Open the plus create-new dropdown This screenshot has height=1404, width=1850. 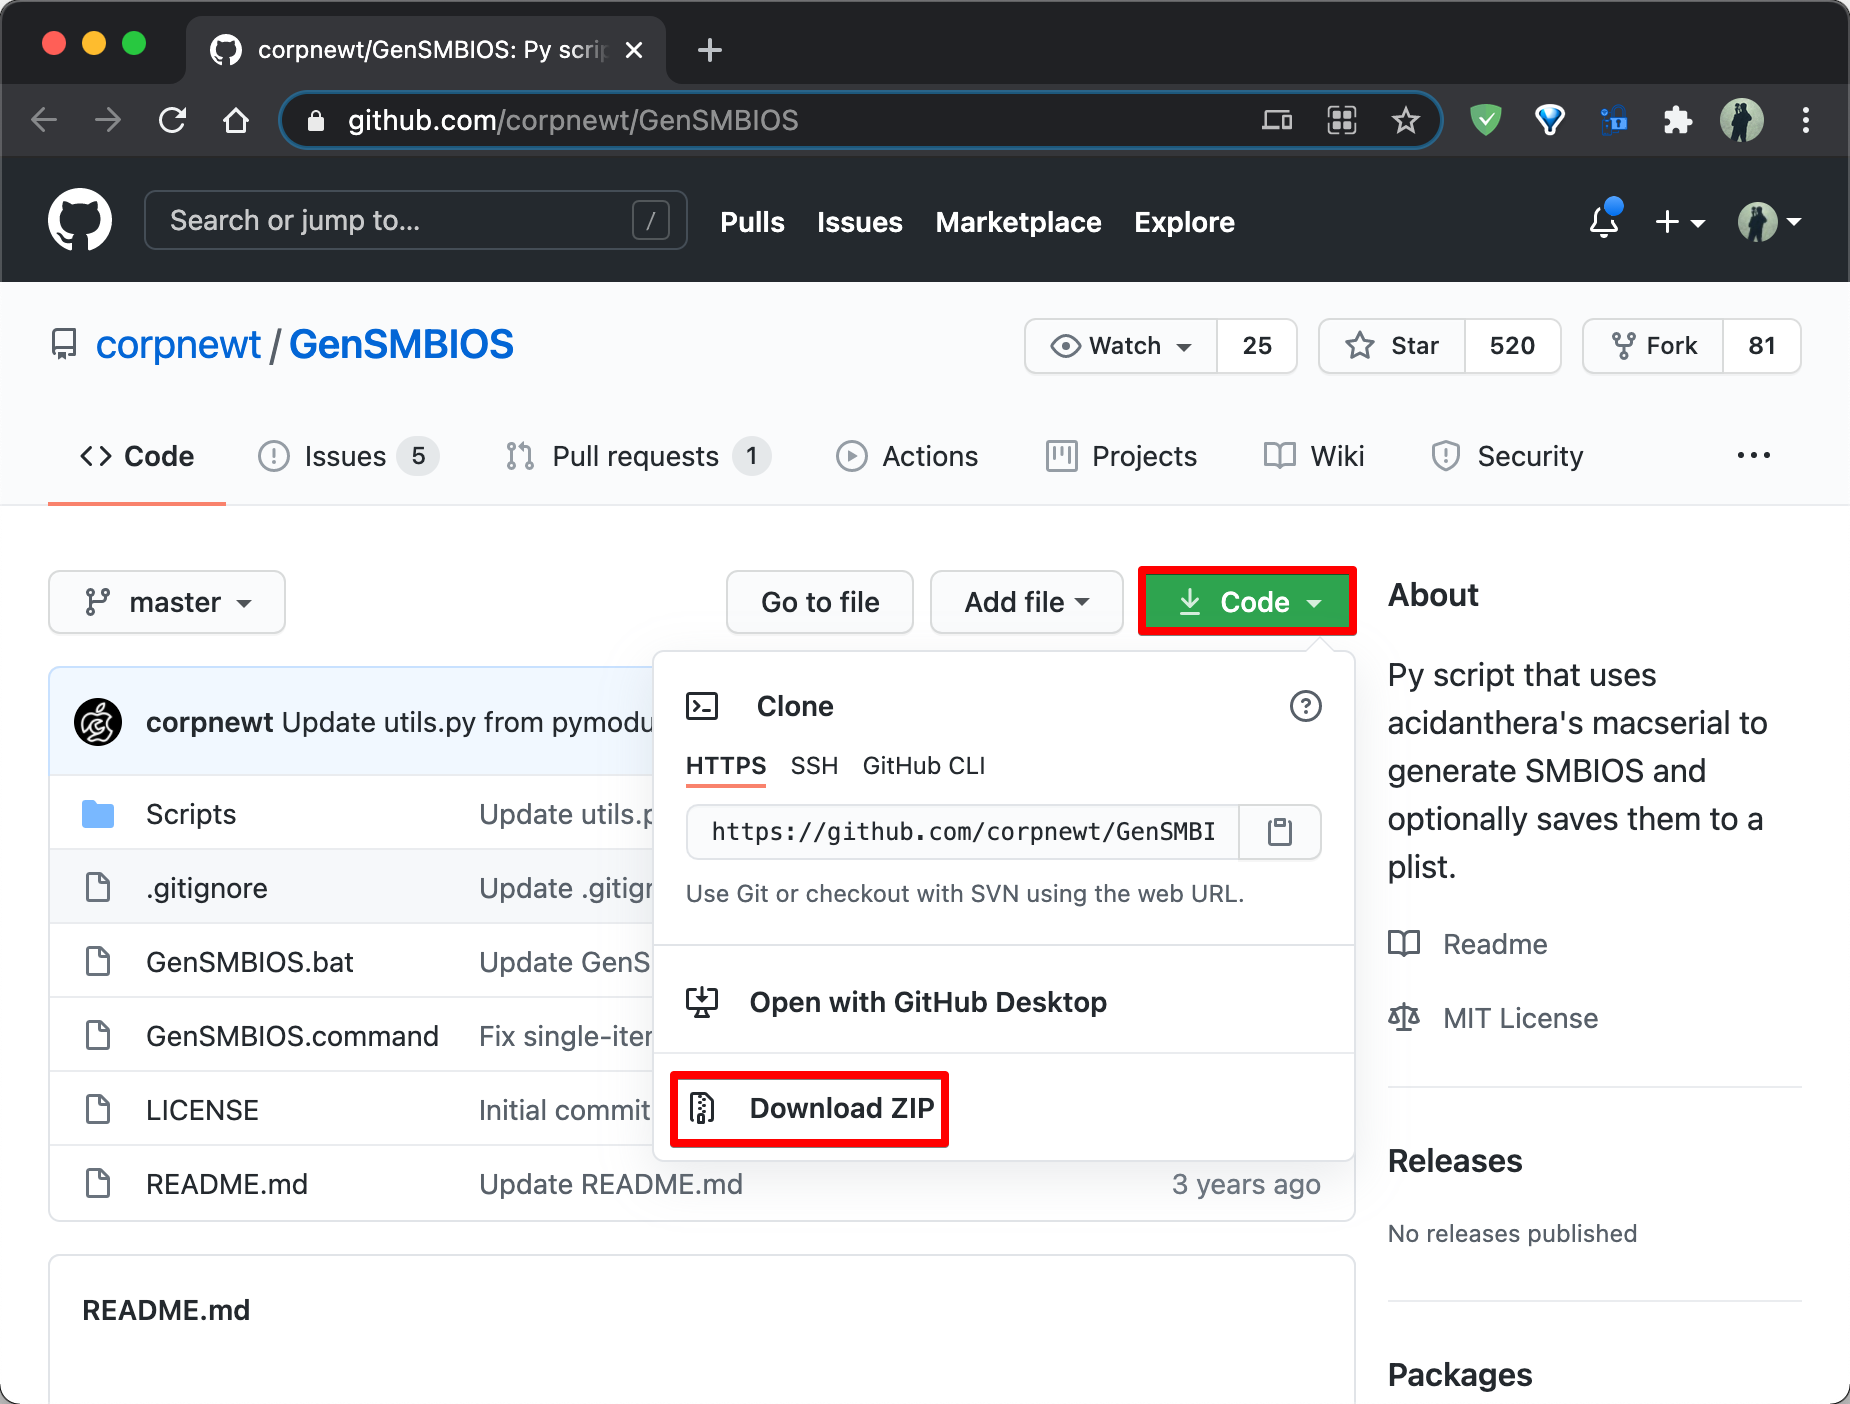pos(1680,221)
